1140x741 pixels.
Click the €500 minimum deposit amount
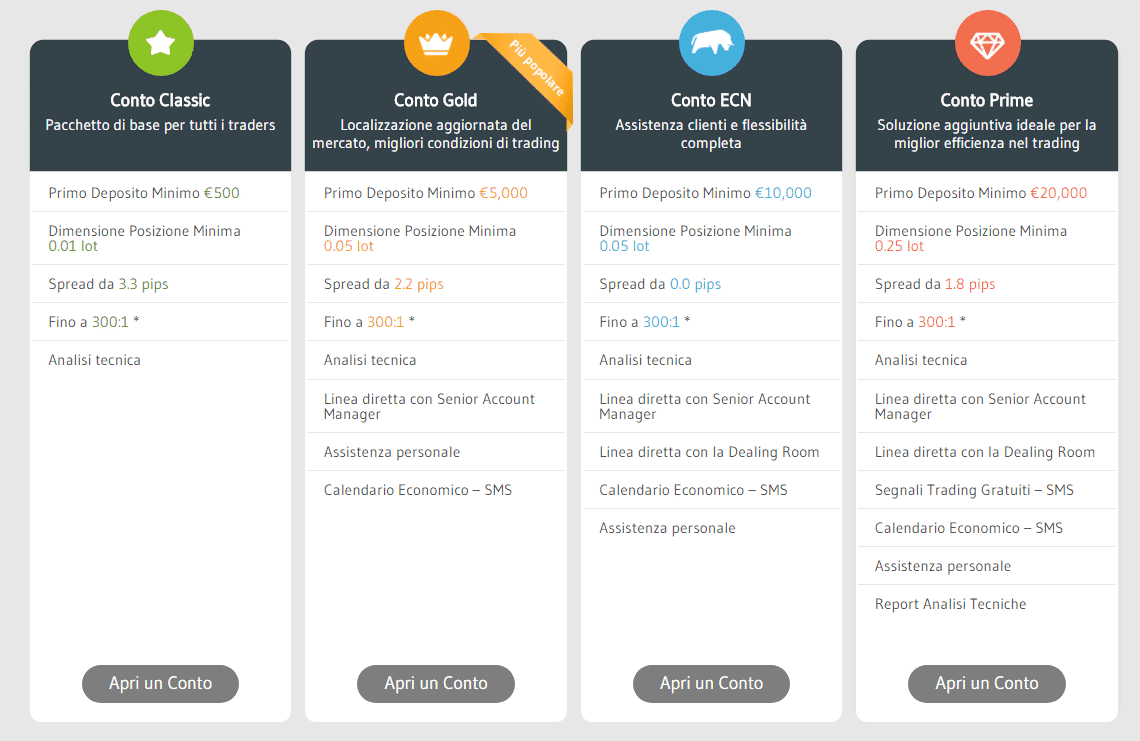tap(222, 193)
